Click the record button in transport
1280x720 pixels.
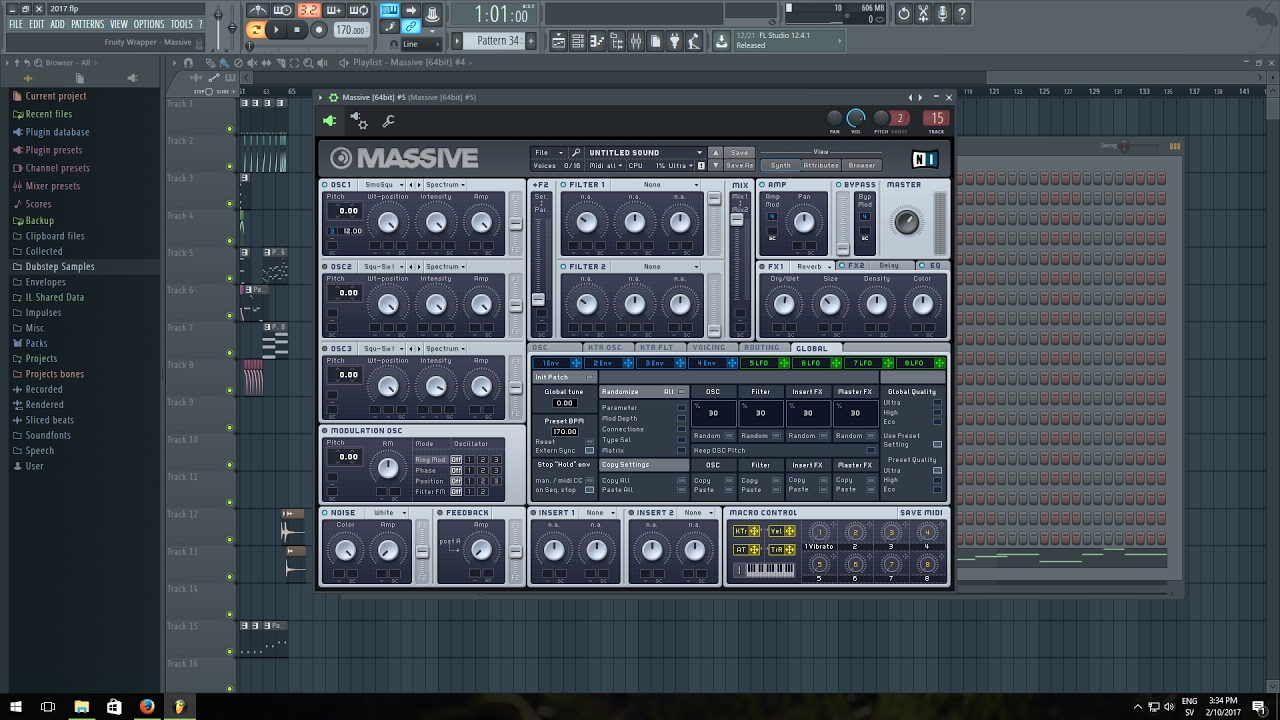click(x=319, y=30)
